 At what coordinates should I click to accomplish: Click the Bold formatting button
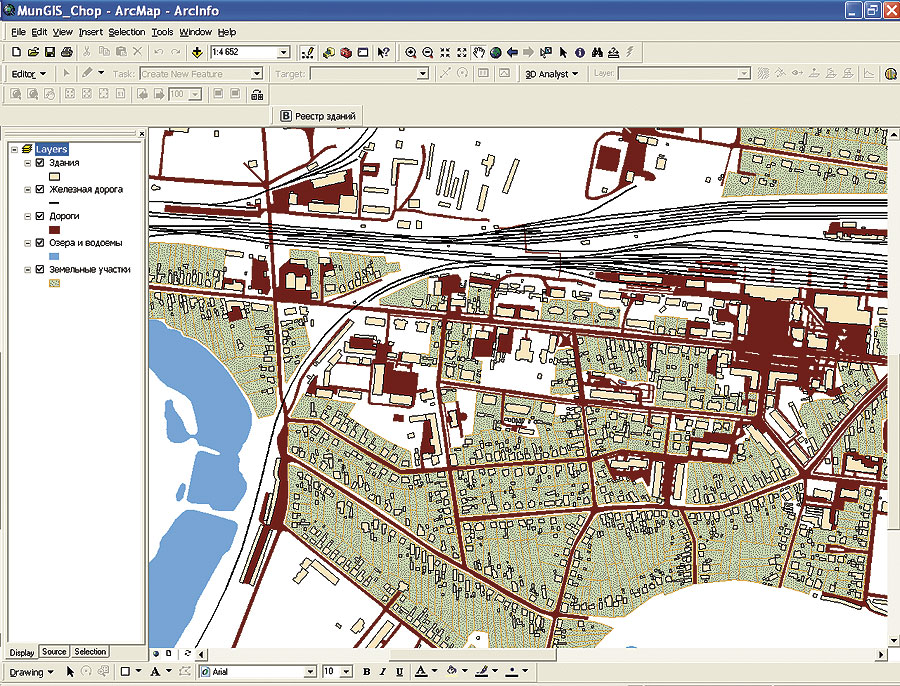(x=367, y=672)
